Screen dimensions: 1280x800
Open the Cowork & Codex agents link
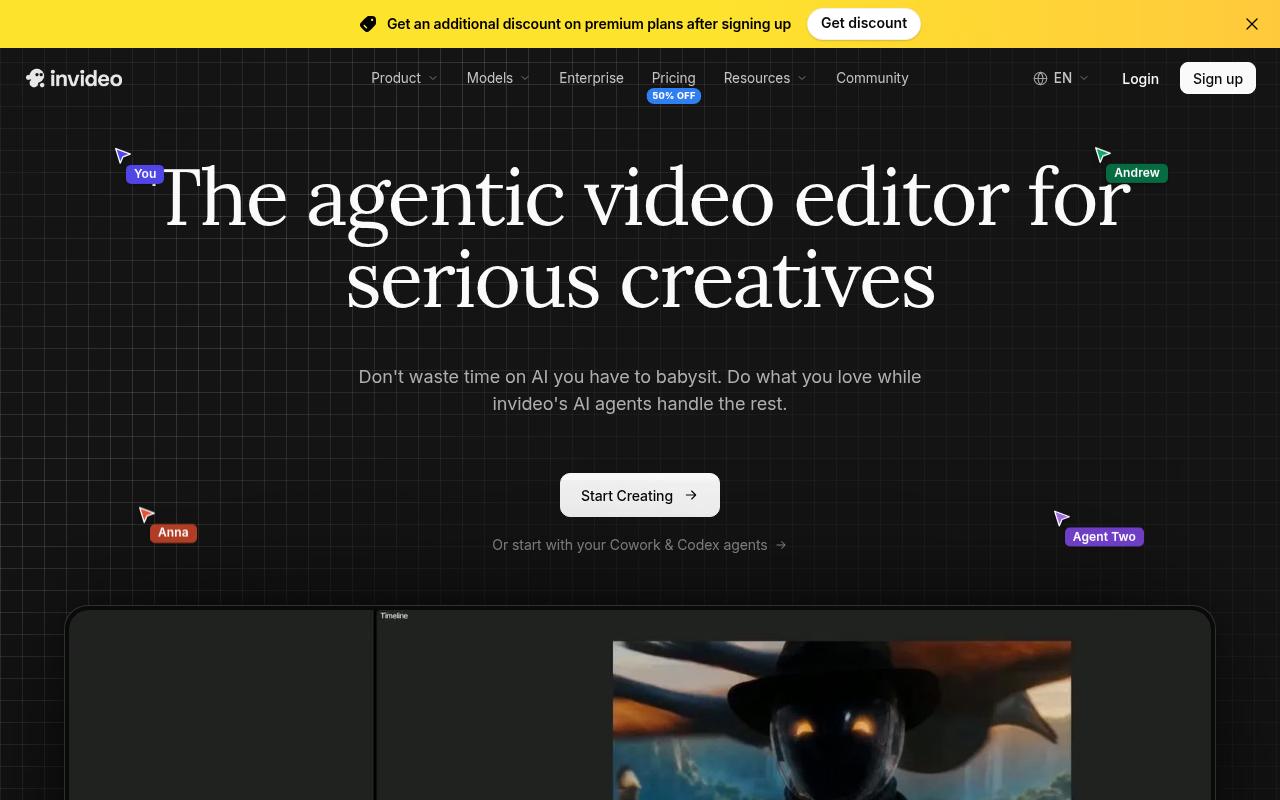point(639,545)
